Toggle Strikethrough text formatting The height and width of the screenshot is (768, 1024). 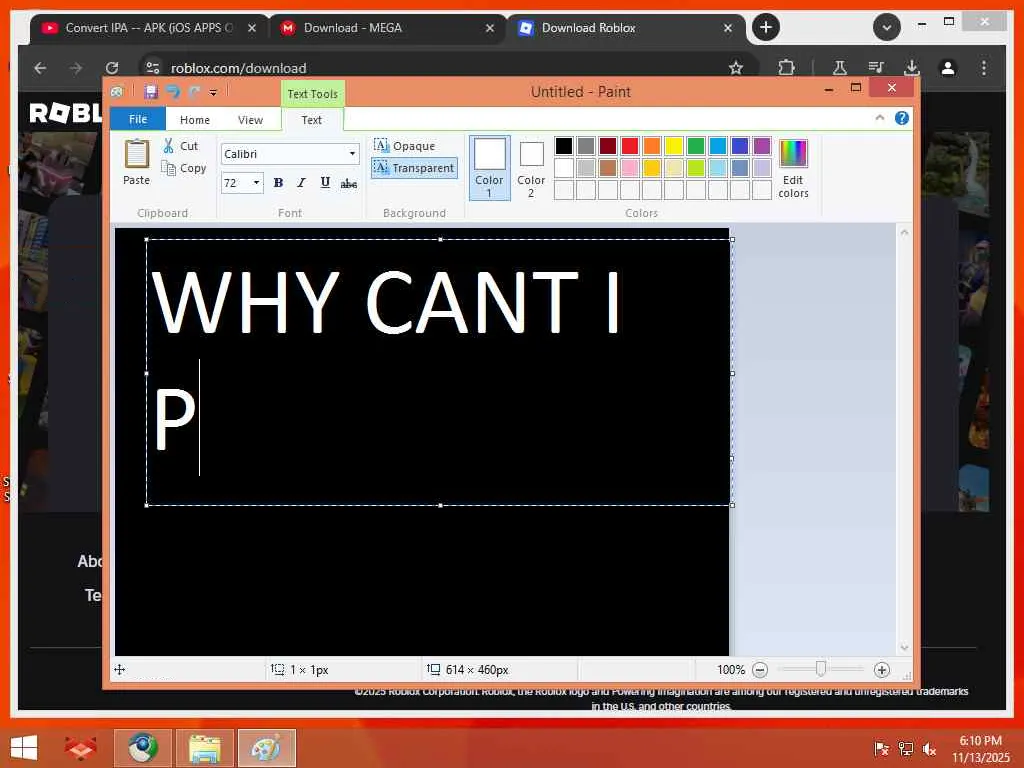[x=349, y=184]
